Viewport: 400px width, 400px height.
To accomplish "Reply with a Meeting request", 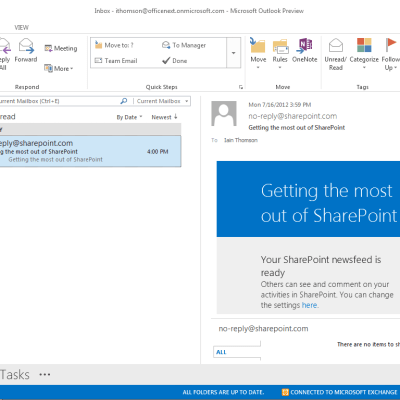I will 61,48.
